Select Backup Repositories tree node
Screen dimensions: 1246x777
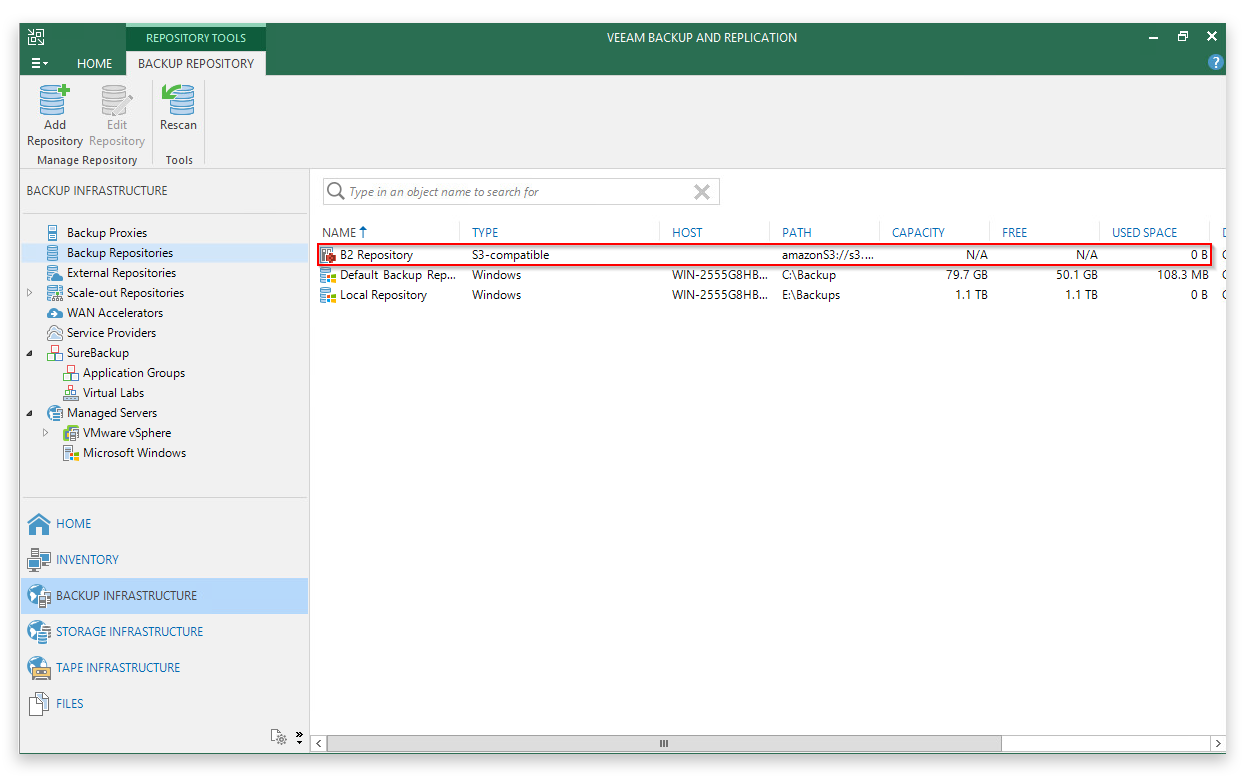(x=120, y=253)
